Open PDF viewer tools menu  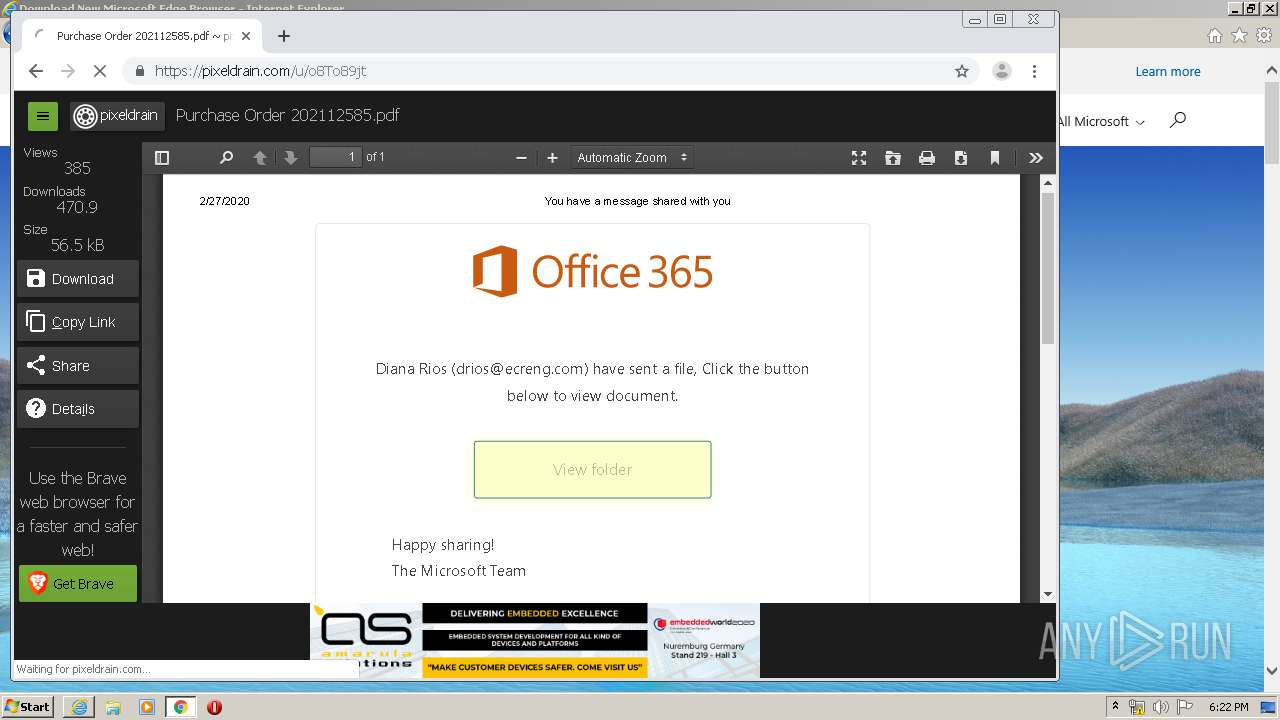1036,158
